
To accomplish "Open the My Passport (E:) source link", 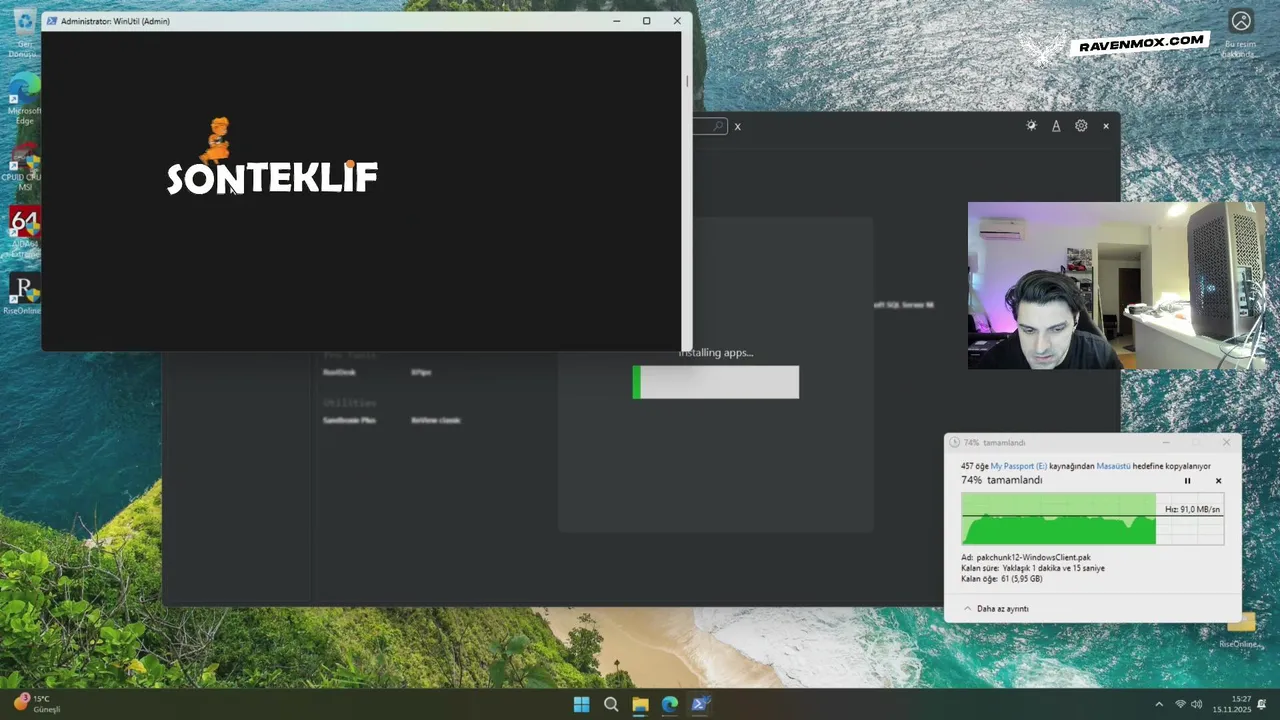I will click(x=1019, y=466).
